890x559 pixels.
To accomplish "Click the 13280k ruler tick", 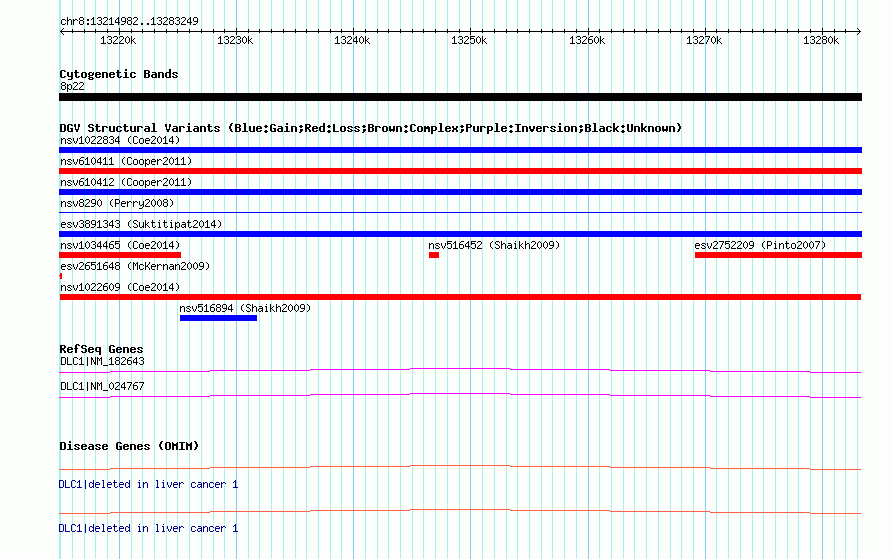I will tap(821, 40).
